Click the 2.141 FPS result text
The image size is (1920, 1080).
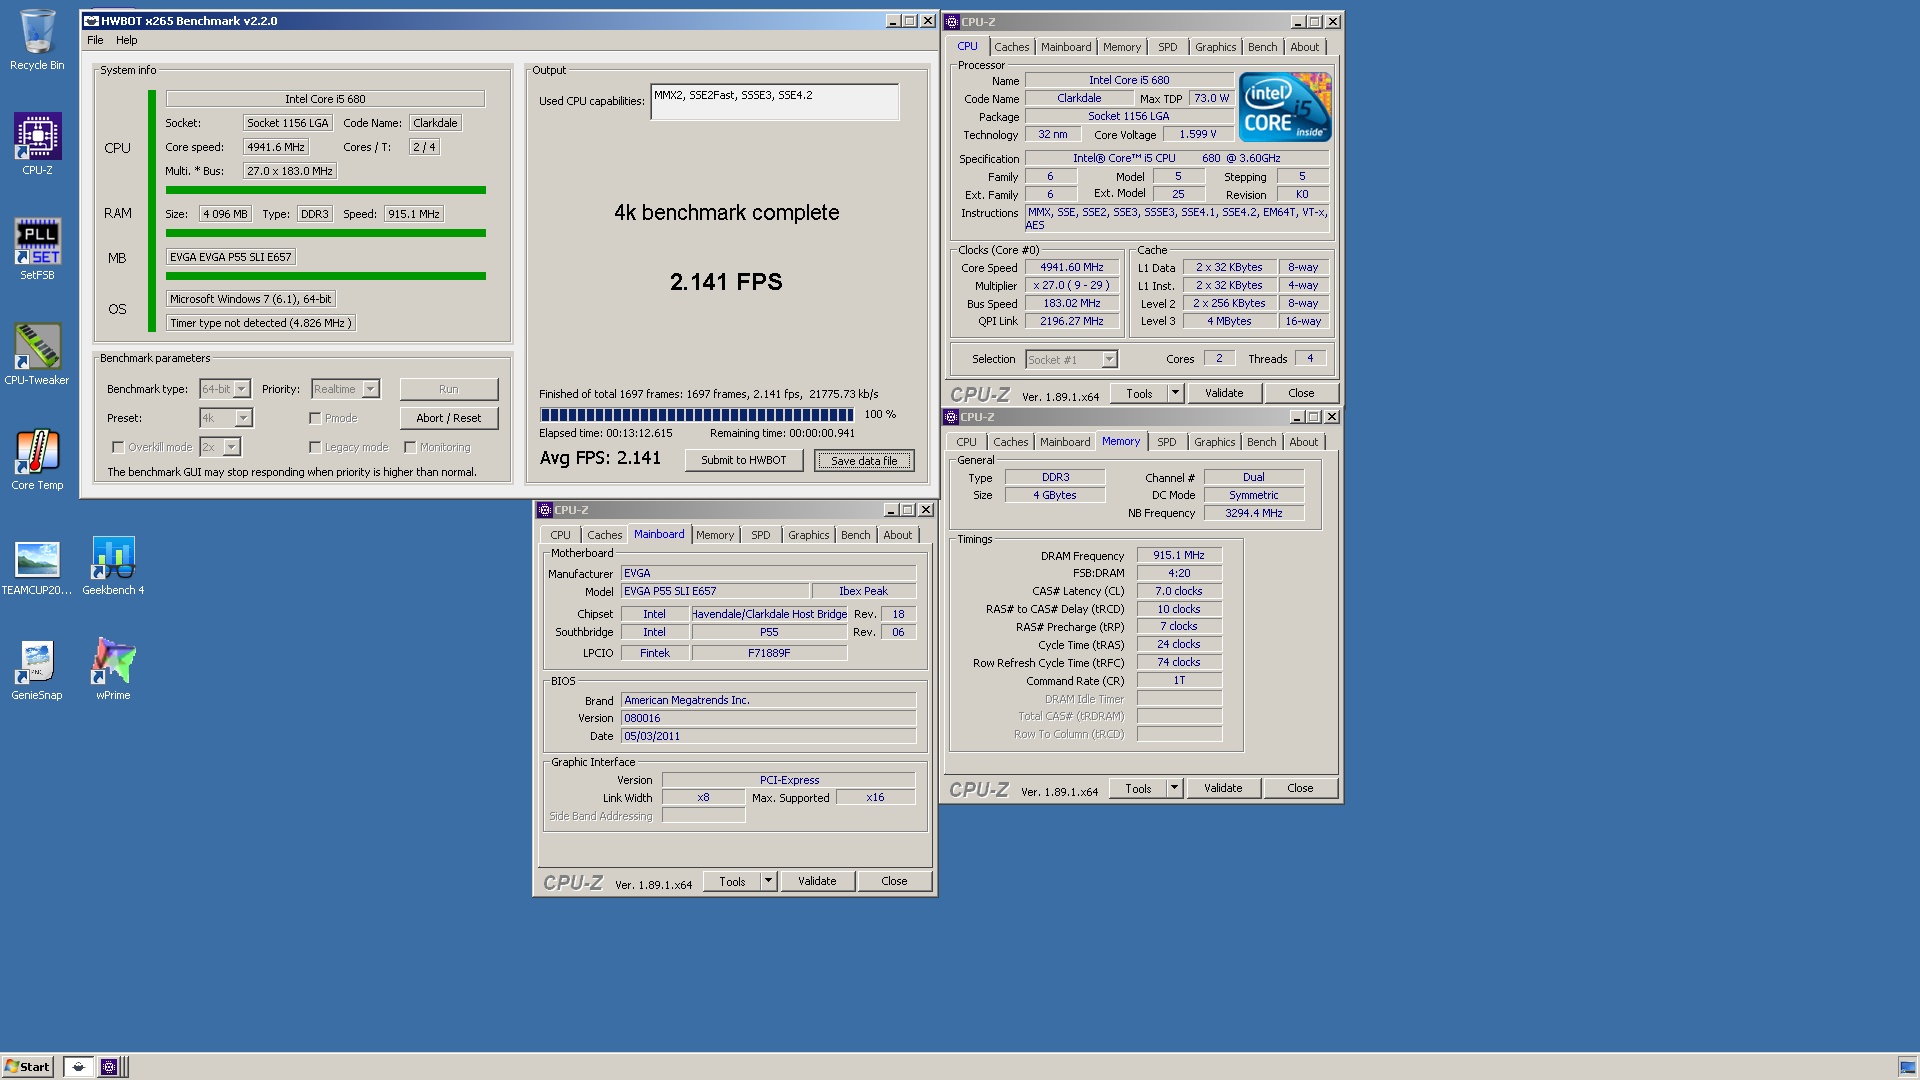pos(726,282)
